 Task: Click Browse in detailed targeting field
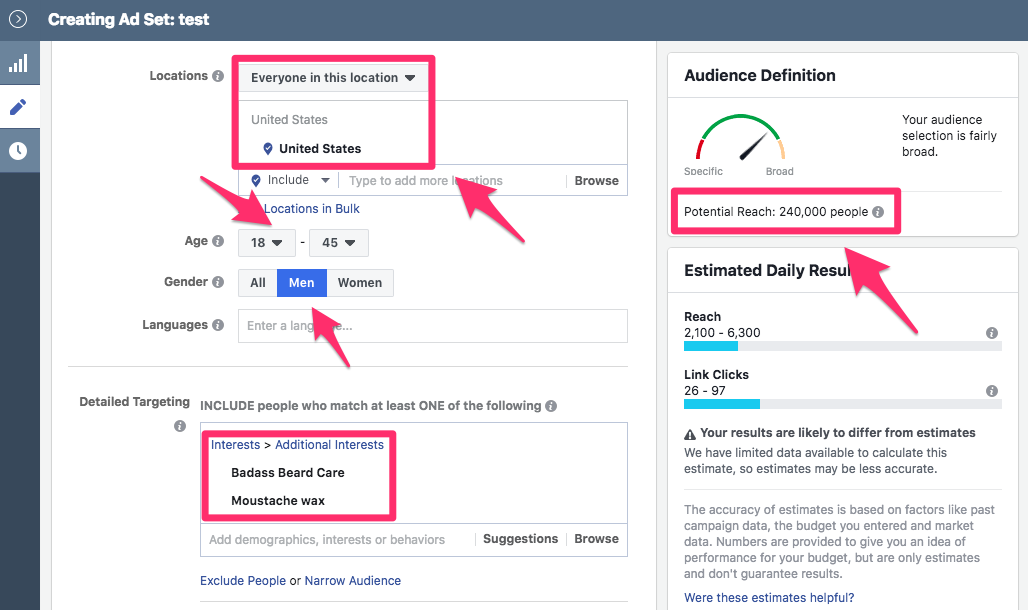pos(597,539)
